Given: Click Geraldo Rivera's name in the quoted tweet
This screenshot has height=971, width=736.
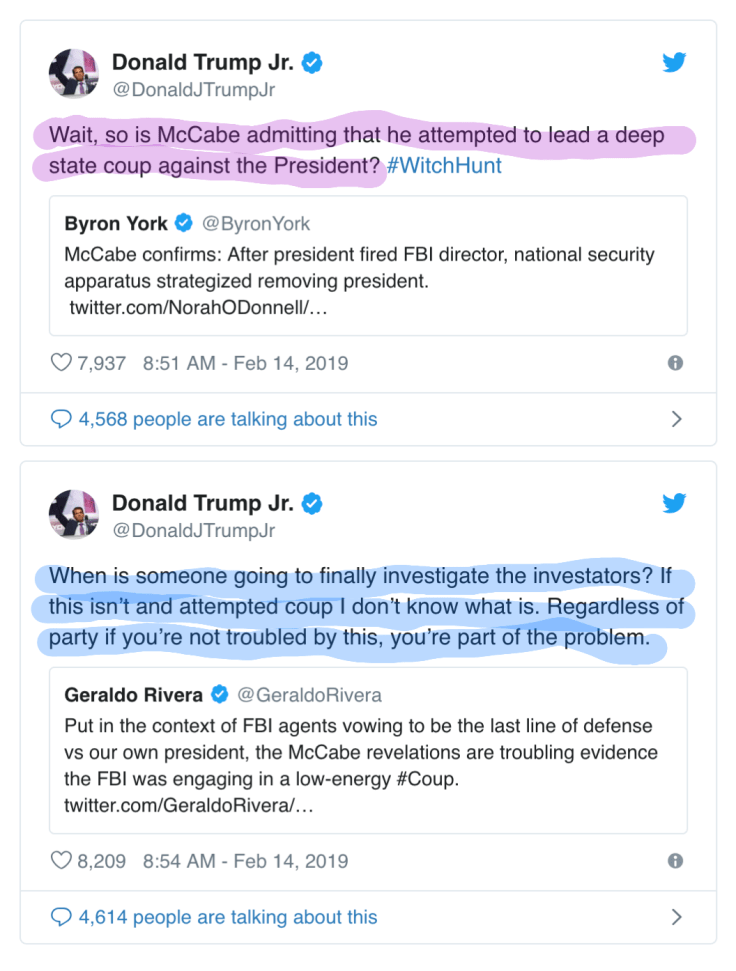Looking at the screenshot, I should [137, 691].
